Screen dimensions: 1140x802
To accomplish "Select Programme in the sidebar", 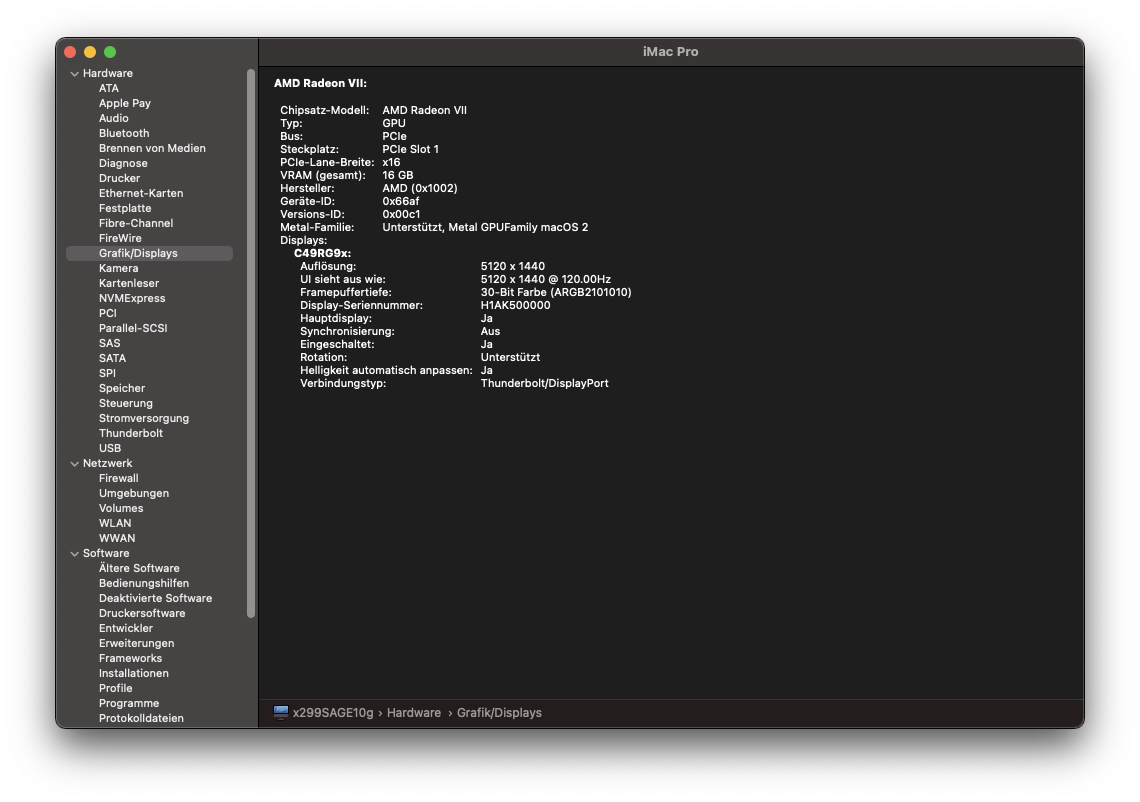I will tap(129, 703).
